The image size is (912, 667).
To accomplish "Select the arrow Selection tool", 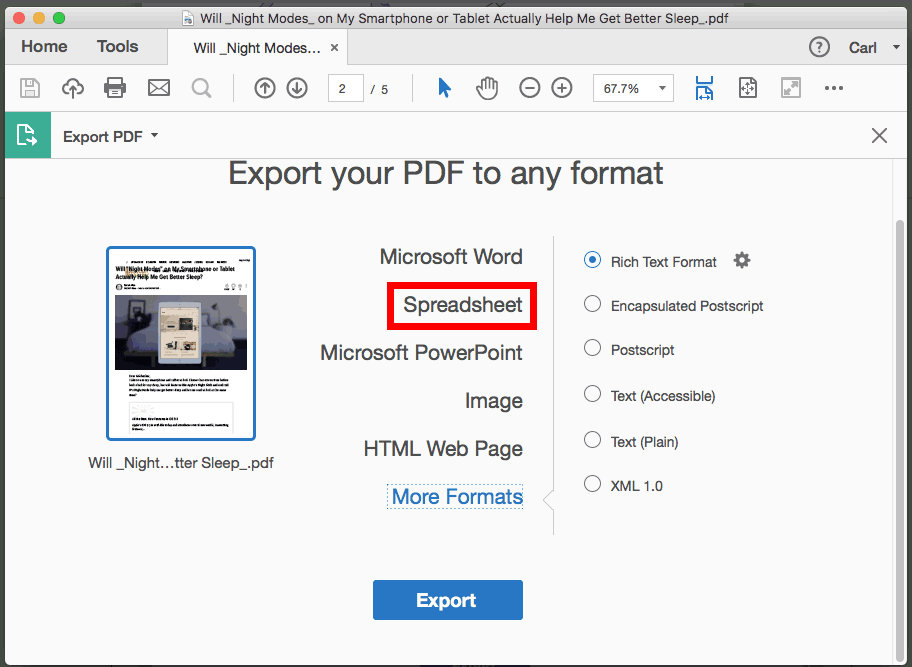I will coord(444,88).
